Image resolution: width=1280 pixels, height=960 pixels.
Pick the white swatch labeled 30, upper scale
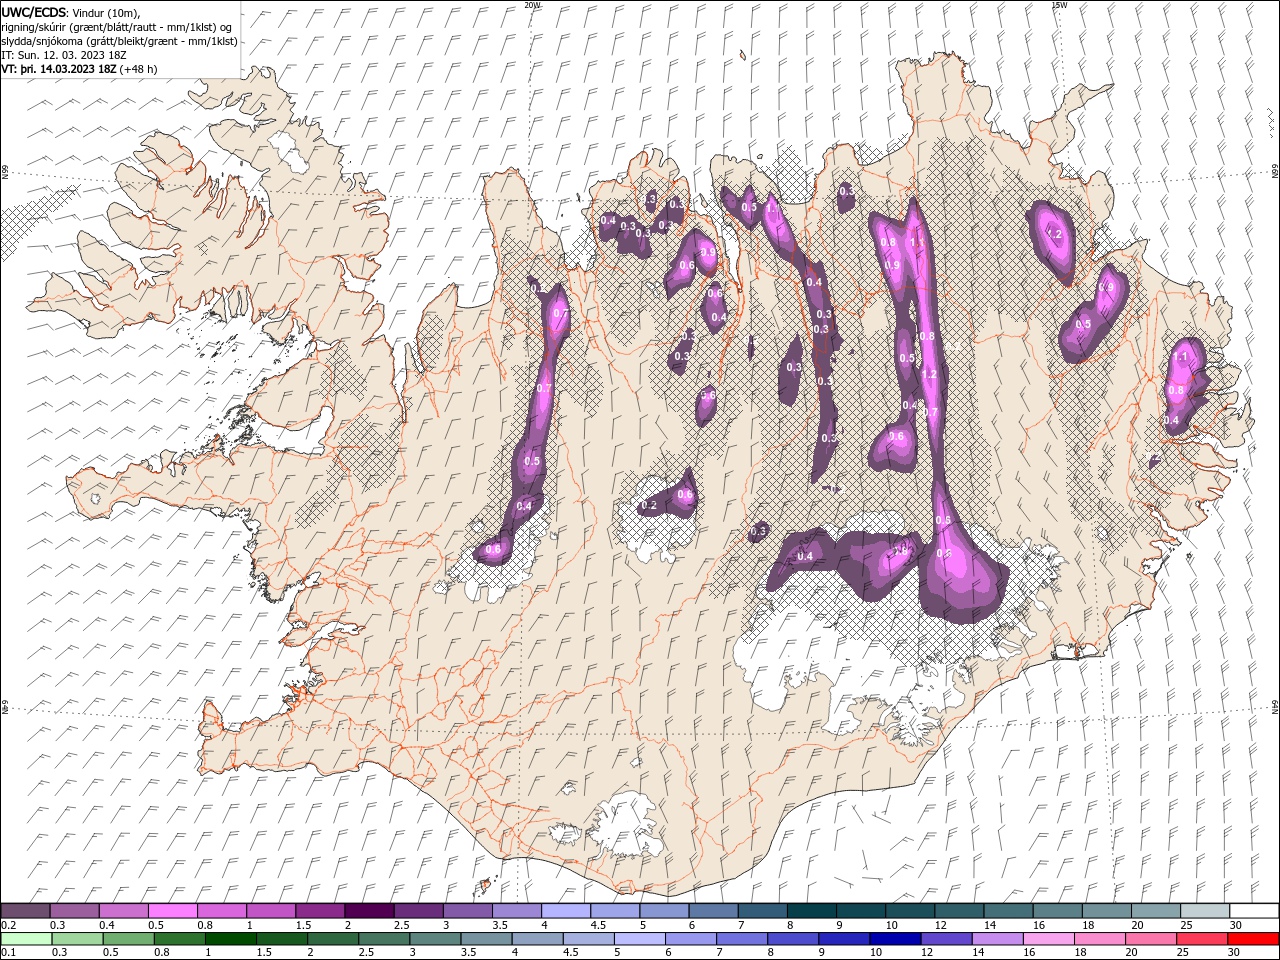point(1254,911)
